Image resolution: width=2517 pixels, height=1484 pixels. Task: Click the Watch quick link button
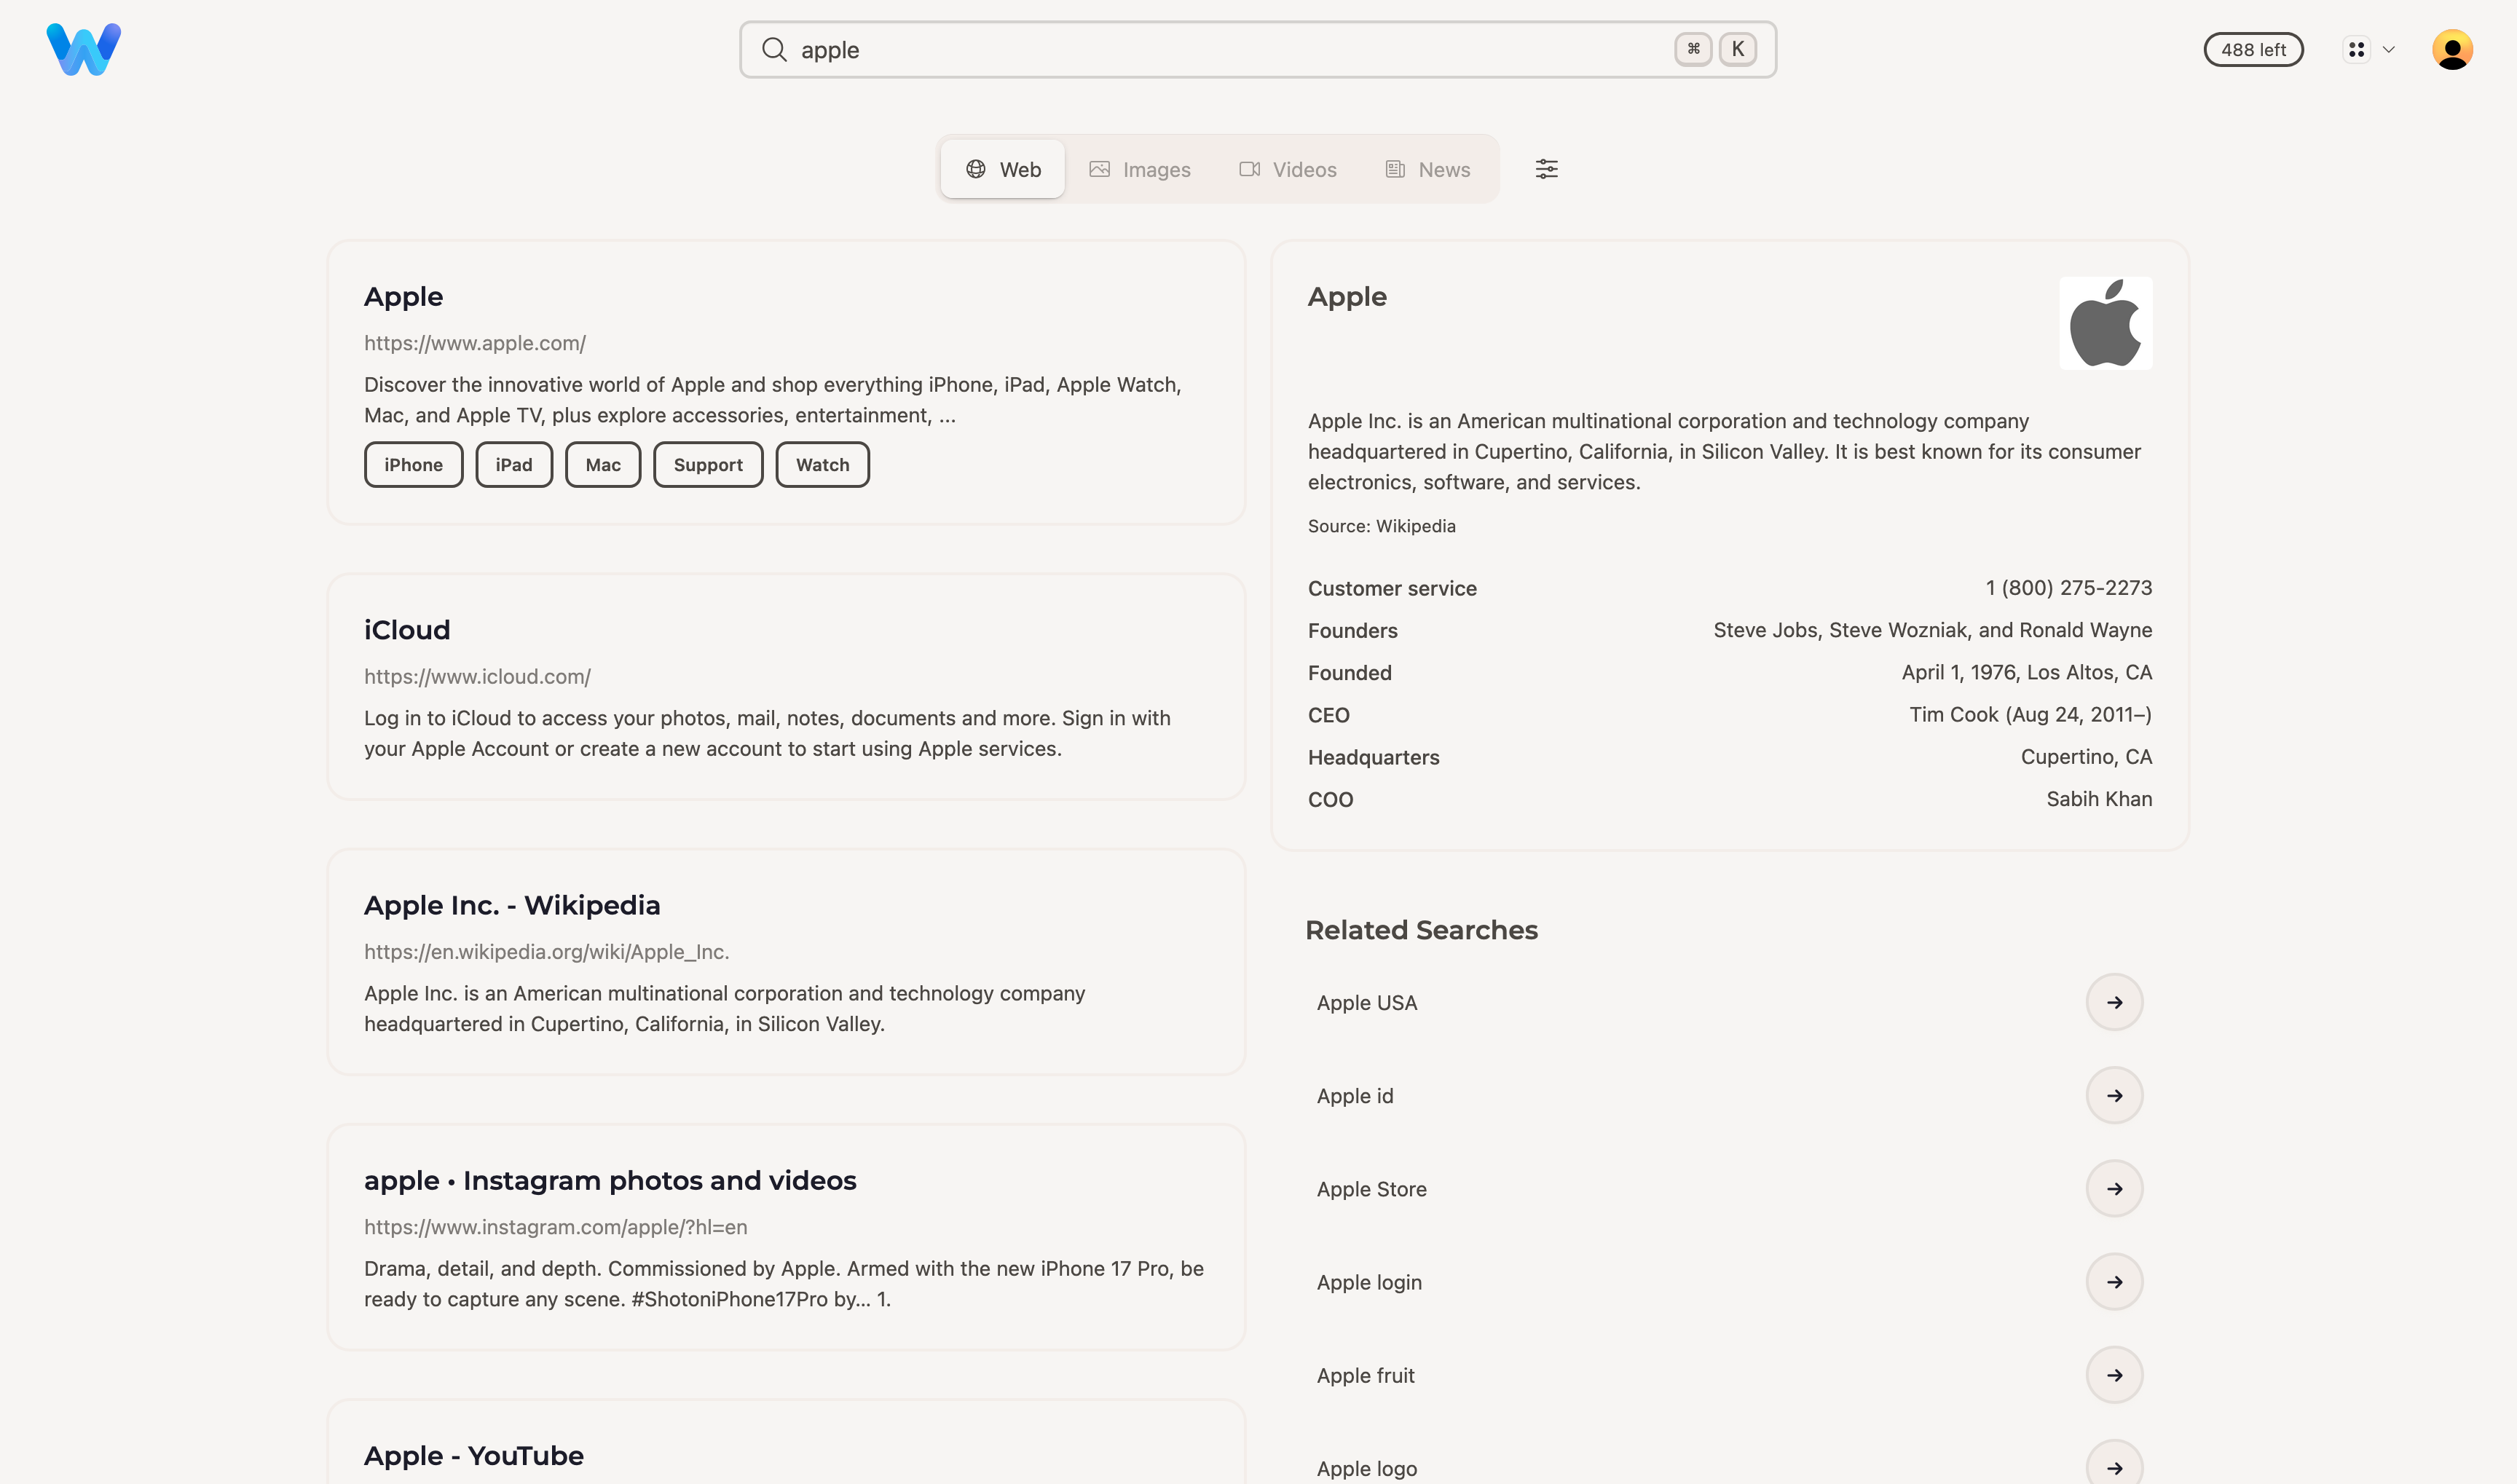pyautogui.click(x=822, y=465)
